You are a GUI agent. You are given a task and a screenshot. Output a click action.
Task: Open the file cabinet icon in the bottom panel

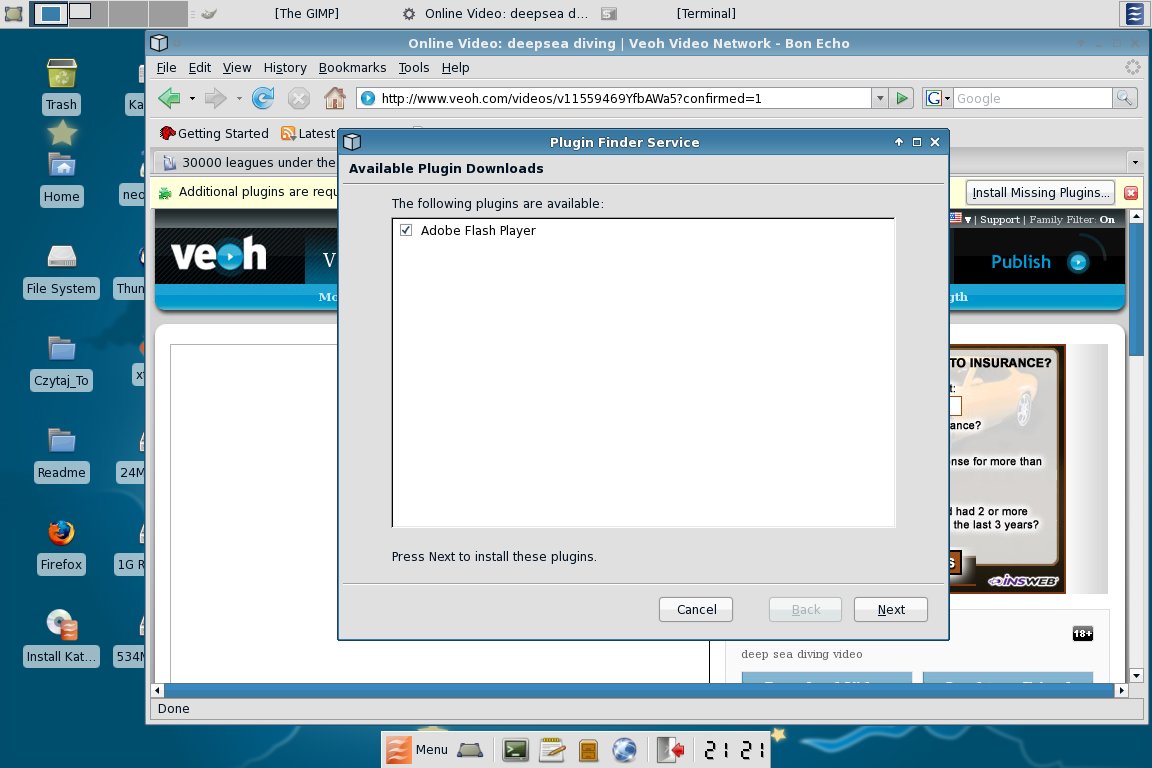coord(588,750)
